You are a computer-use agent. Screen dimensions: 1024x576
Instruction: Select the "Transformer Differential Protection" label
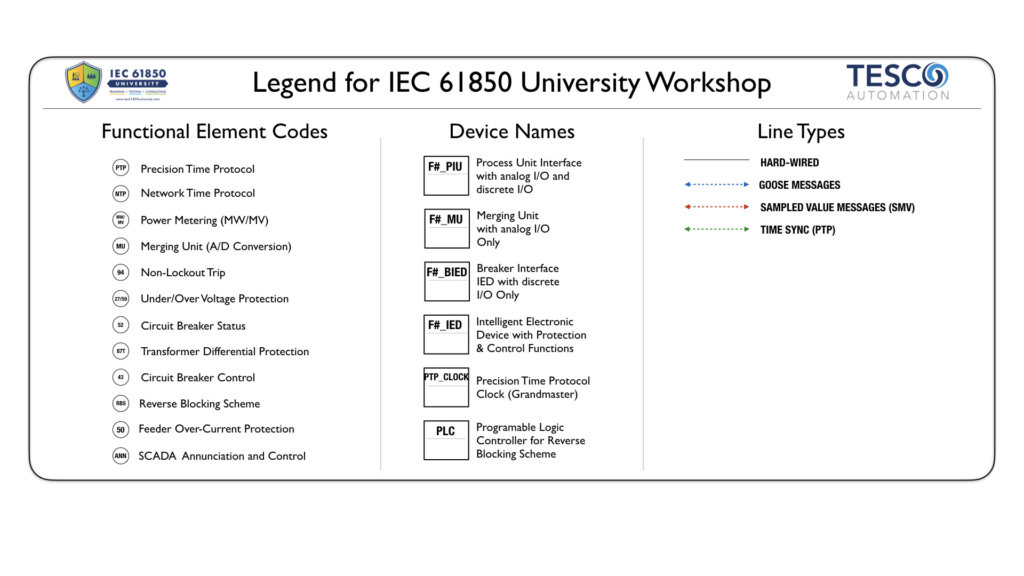click(225, 351)
